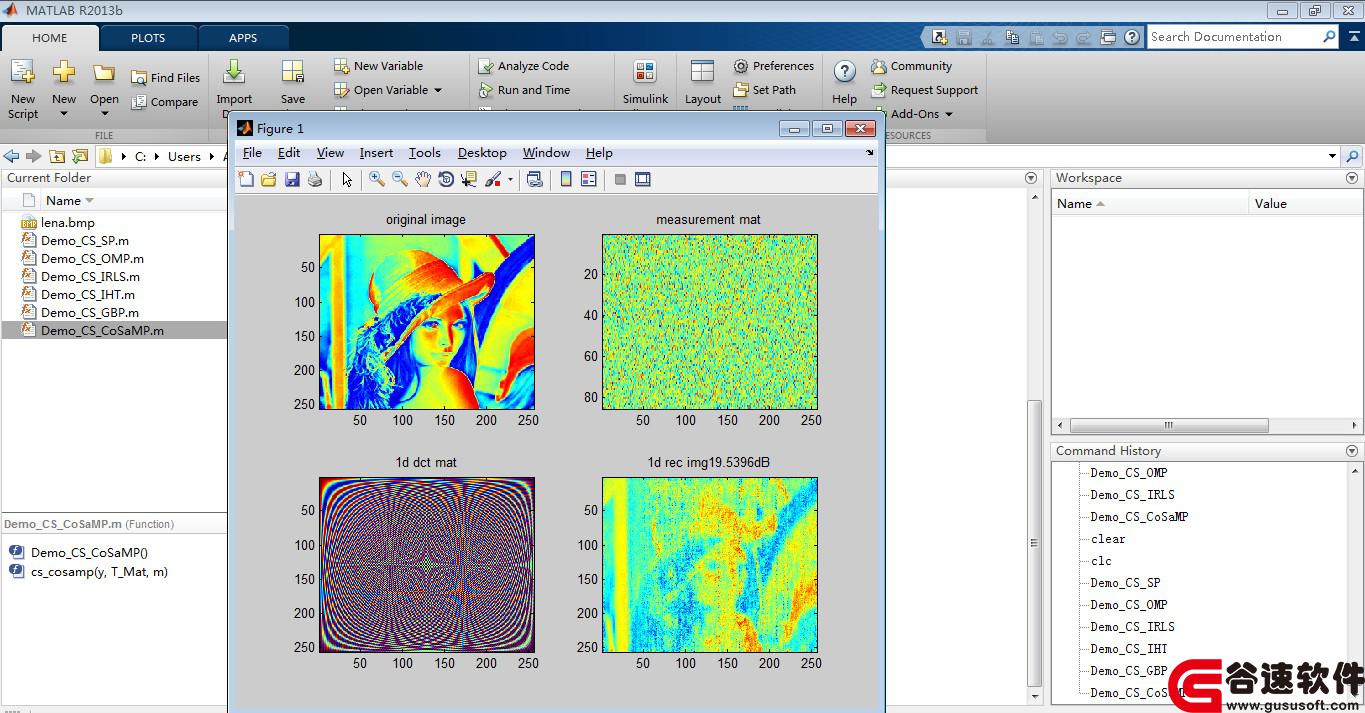Click Browse for folder icon
Screen dimensions: 1365x713
click(x=79, y=156)
